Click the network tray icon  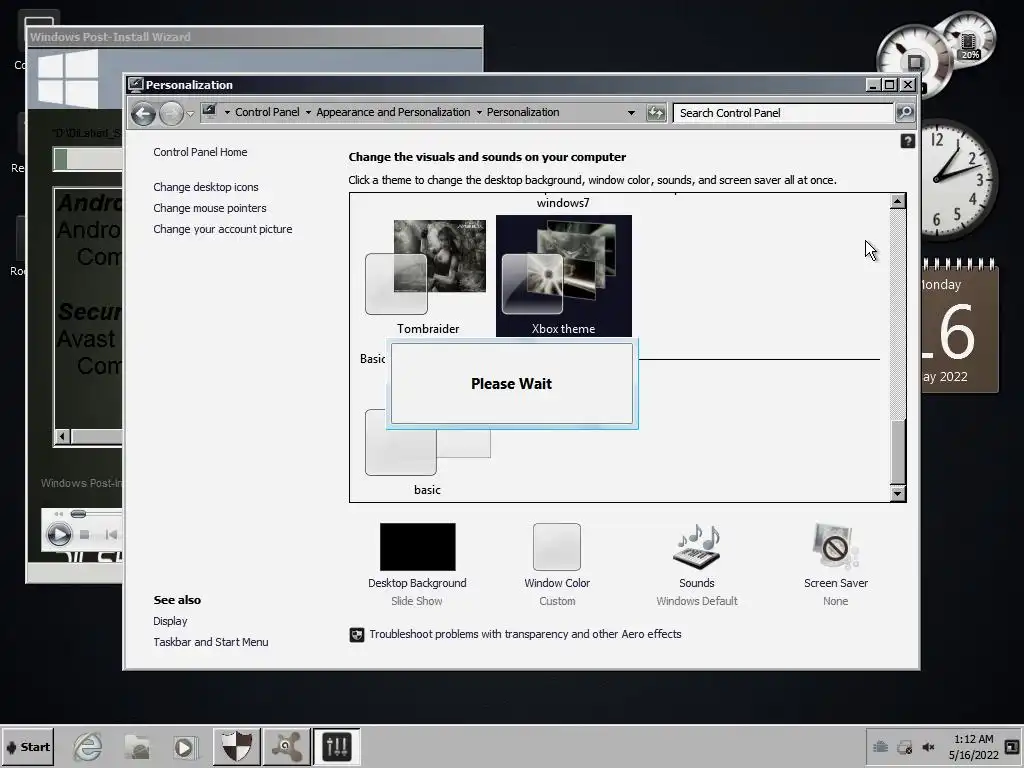tap(880, 746)
